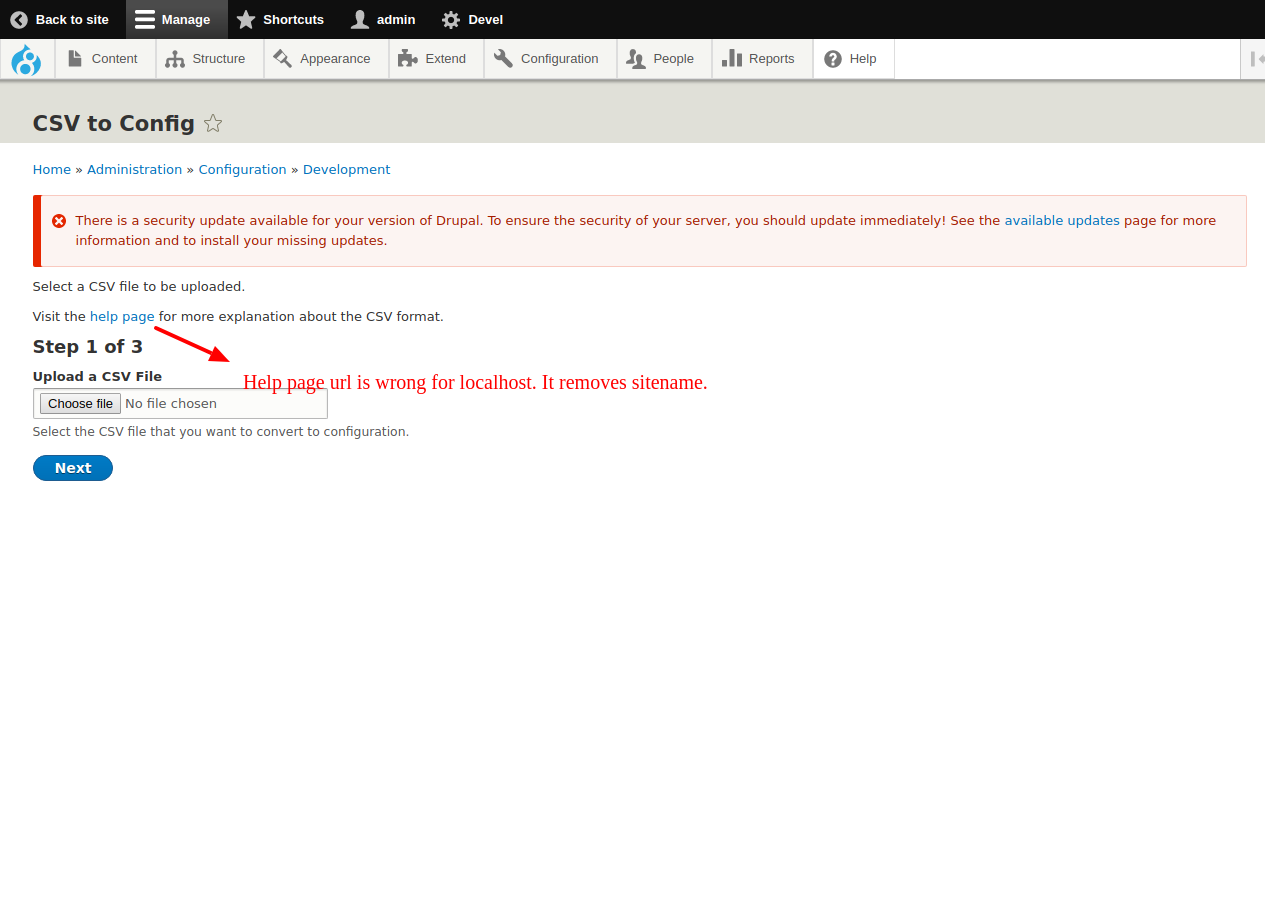Click the Appearance paintbrush icon
1265x916 pixels.
coord(282,59)
